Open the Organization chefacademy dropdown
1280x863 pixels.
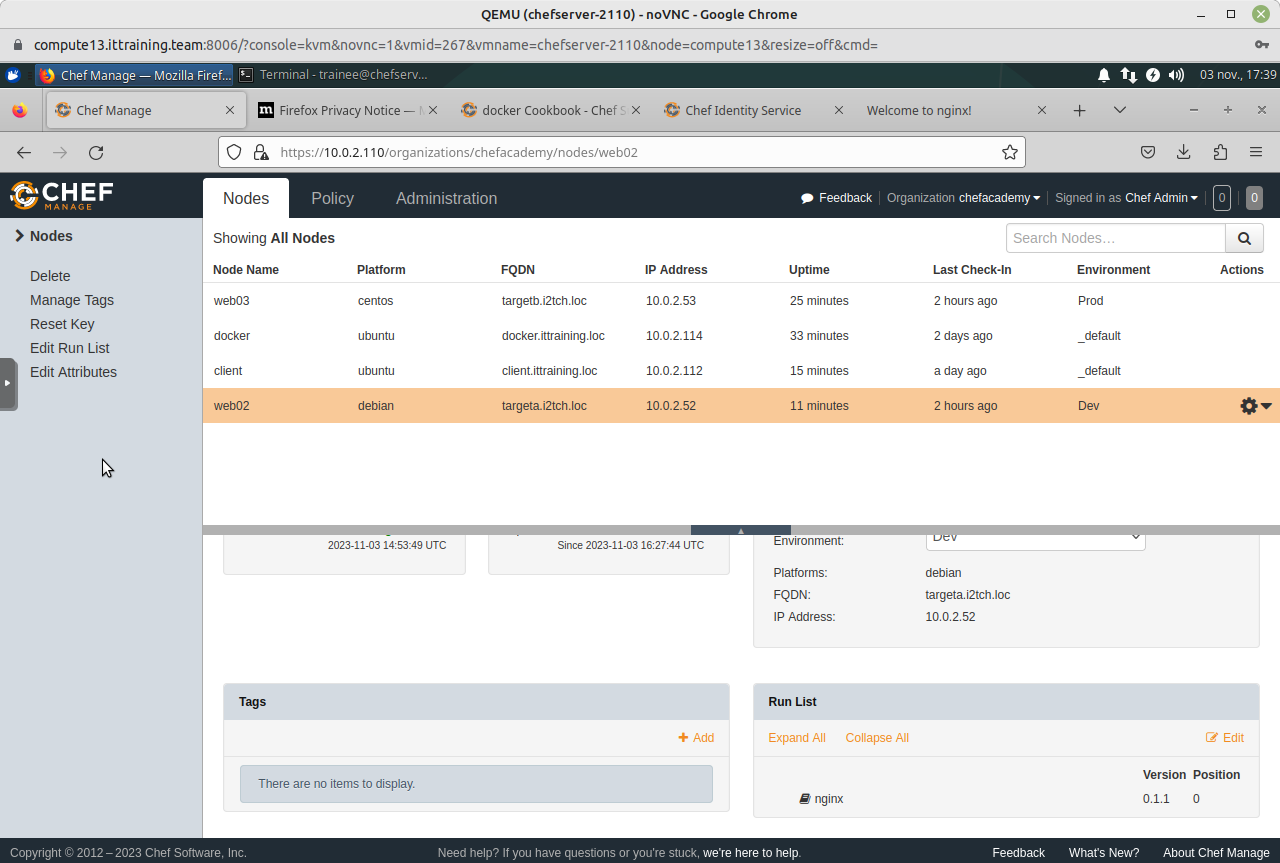click(x=963, y=198)
